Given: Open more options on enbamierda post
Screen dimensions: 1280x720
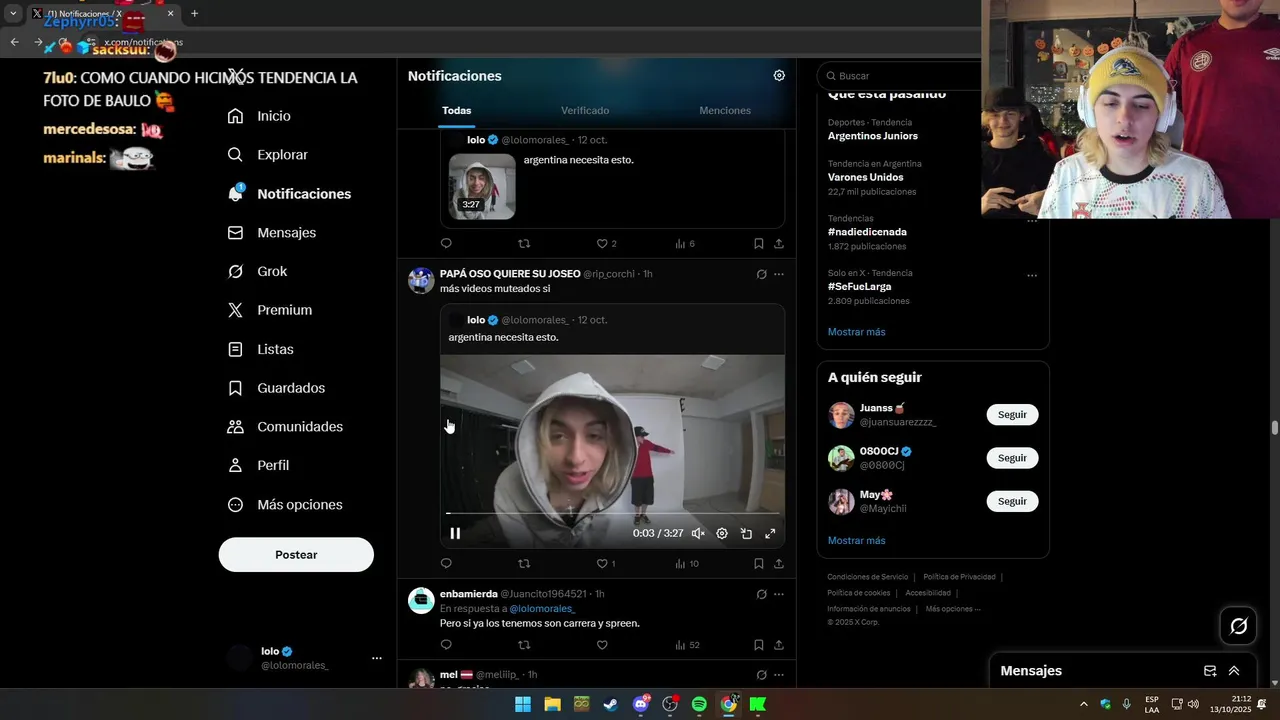Looking at the screenshot, I should 779,594.
